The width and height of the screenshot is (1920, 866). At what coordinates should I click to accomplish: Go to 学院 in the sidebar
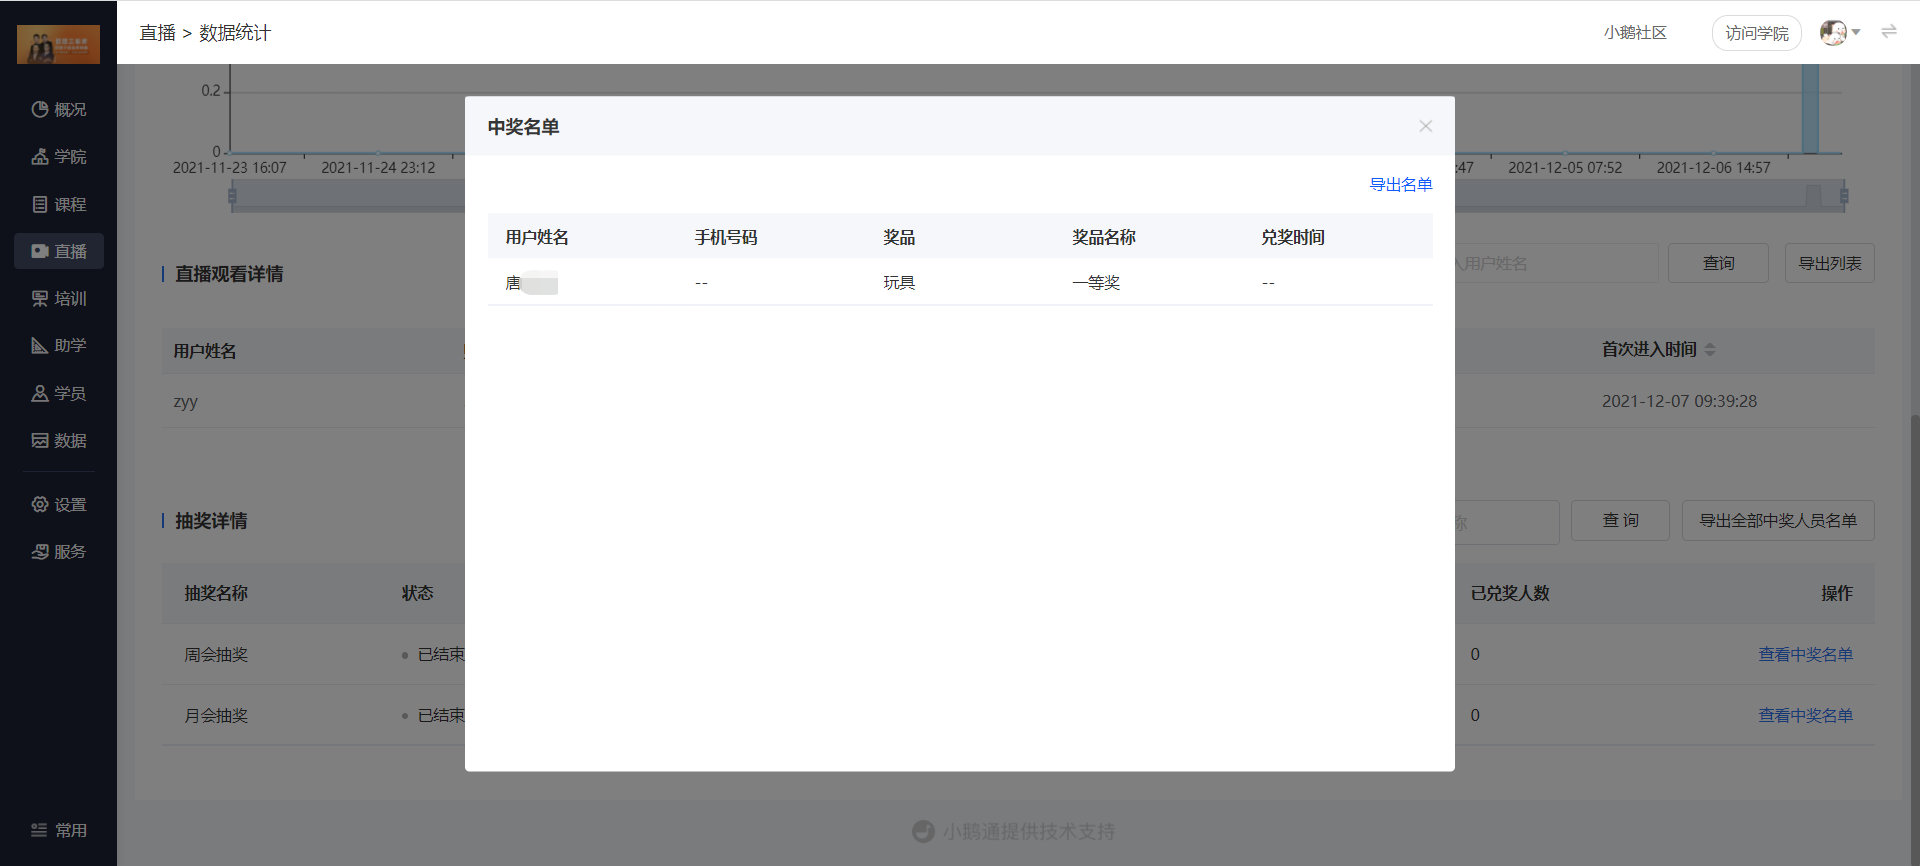point(59,156)
